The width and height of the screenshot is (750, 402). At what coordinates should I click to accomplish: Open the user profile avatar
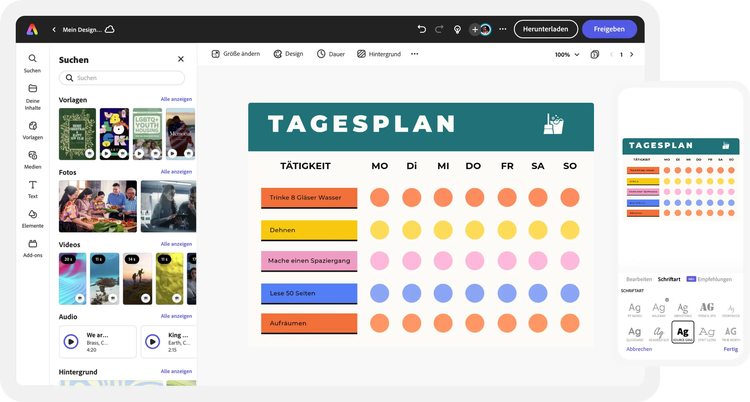coord(485,30)
